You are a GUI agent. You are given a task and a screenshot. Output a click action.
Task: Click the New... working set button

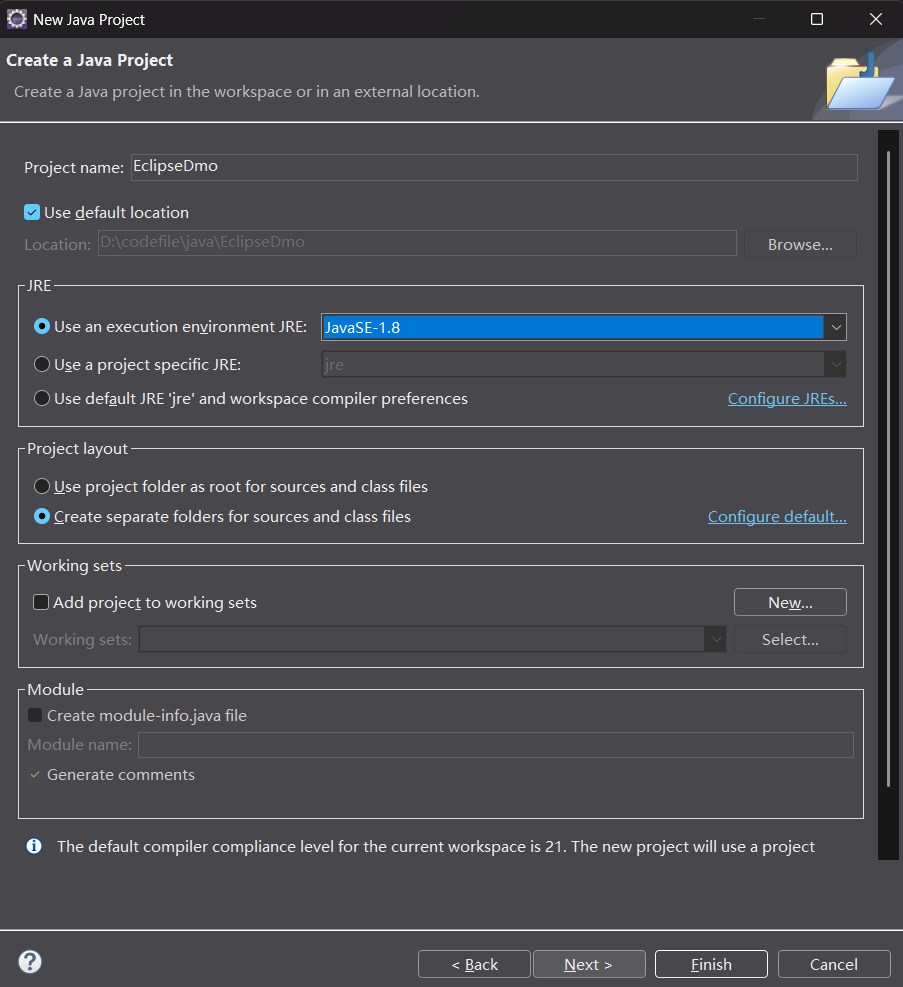pyautogui.click(x=790, y=602)
